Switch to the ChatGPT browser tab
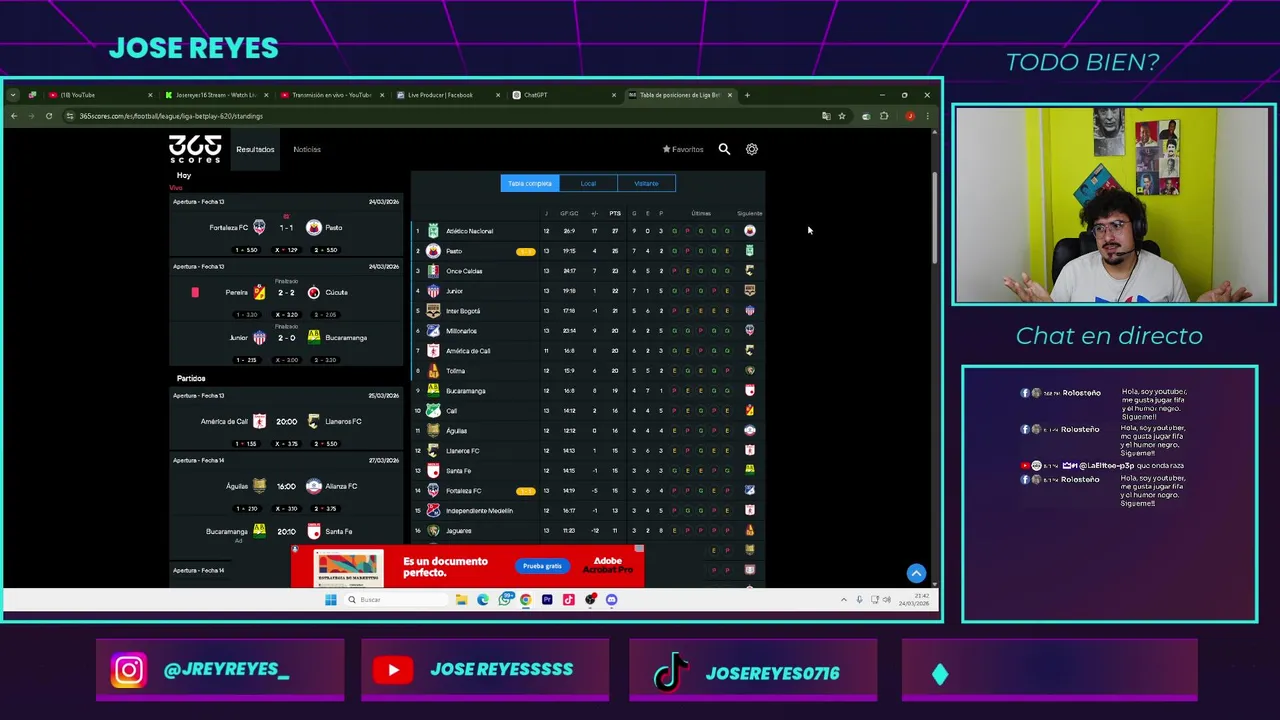This screenshot has width=1280, height=720. point(563,95)
